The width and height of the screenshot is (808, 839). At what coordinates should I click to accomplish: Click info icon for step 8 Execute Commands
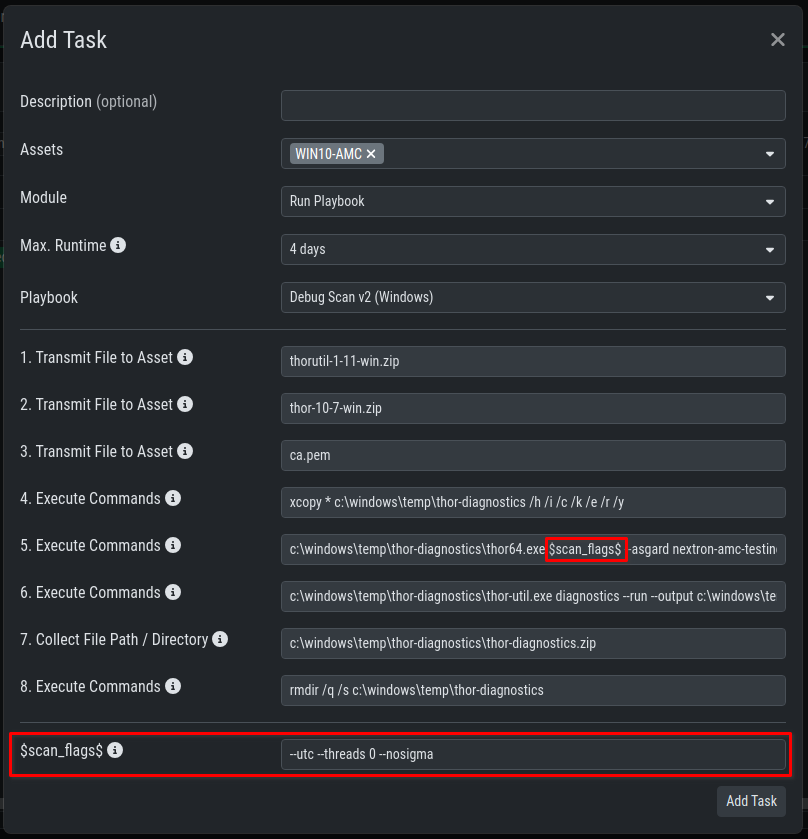click(x=173, y=686)
